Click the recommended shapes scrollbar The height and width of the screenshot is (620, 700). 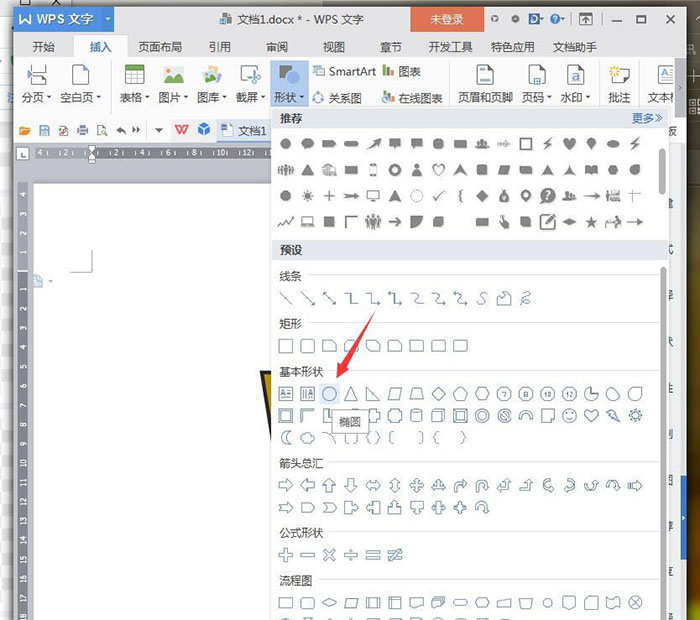click(x=662, y=172)
